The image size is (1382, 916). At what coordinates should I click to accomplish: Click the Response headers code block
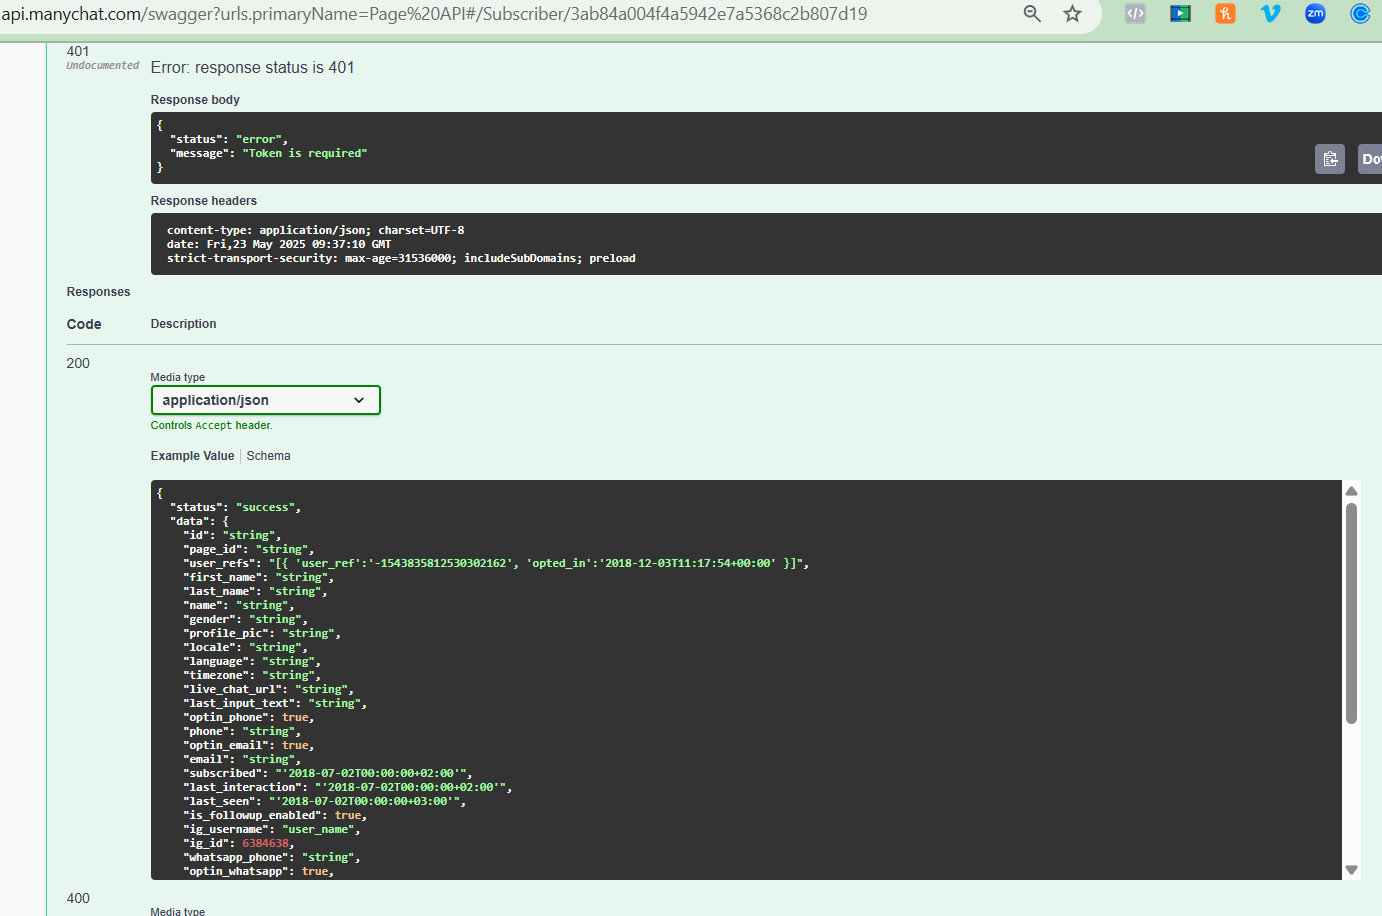[766, 244]
